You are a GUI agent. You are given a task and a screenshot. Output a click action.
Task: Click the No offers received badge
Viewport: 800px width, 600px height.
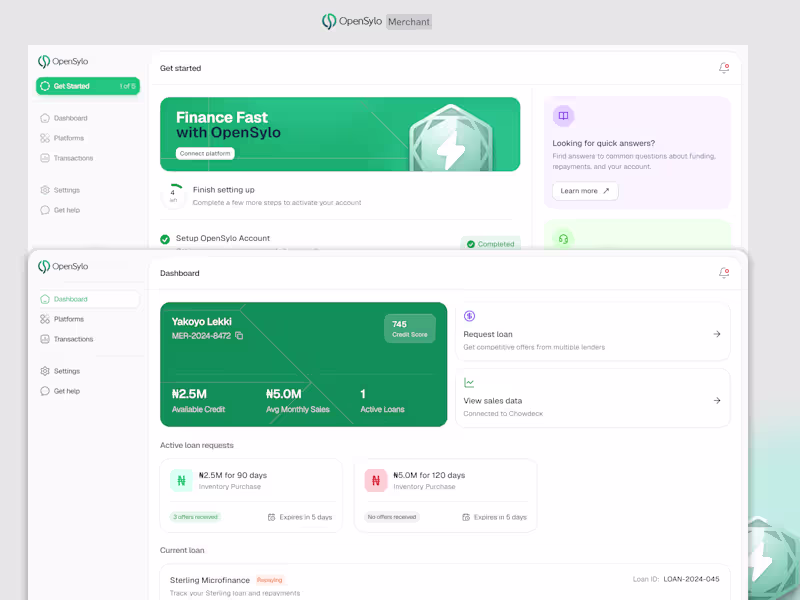pos(392,517)
